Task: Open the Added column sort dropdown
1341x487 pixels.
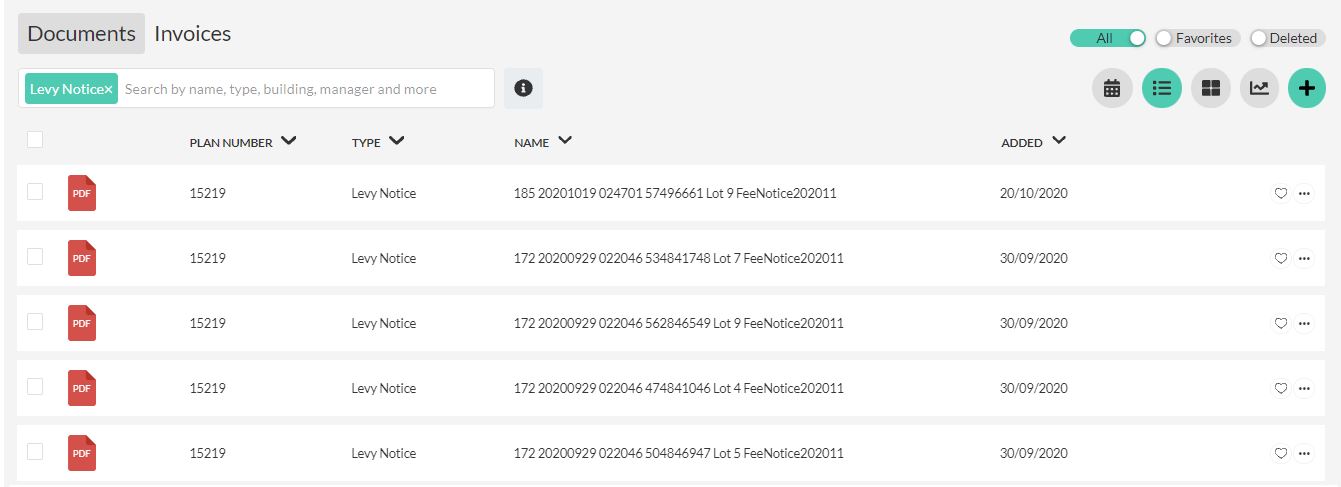Action: tap(1059, 141)
